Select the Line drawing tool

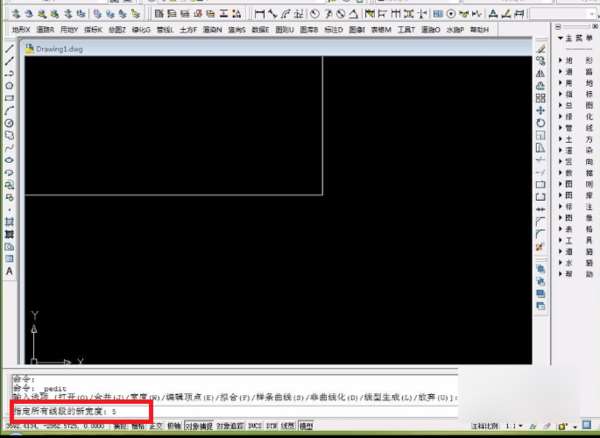coord(9,49)
